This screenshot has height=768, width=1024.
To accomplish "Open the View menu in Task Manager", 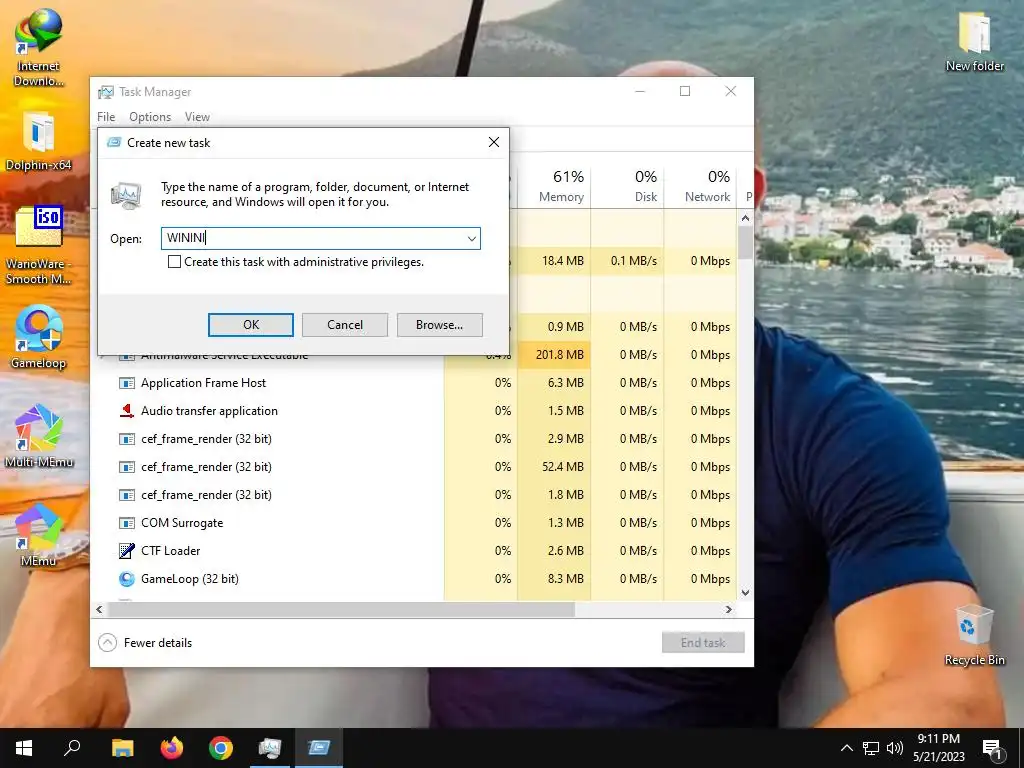I will click(197, 117).
